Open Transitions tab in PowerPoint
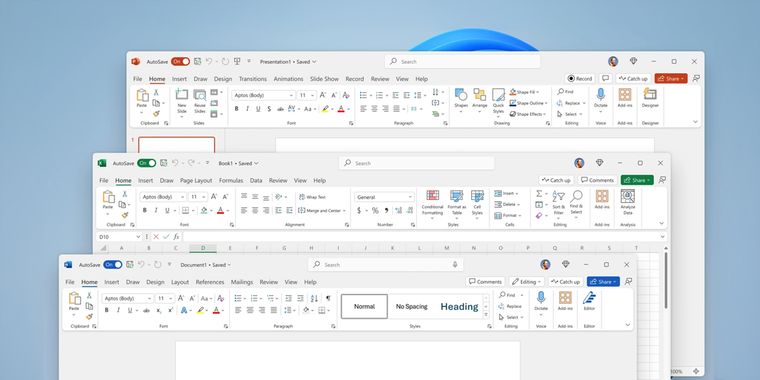 253,79
